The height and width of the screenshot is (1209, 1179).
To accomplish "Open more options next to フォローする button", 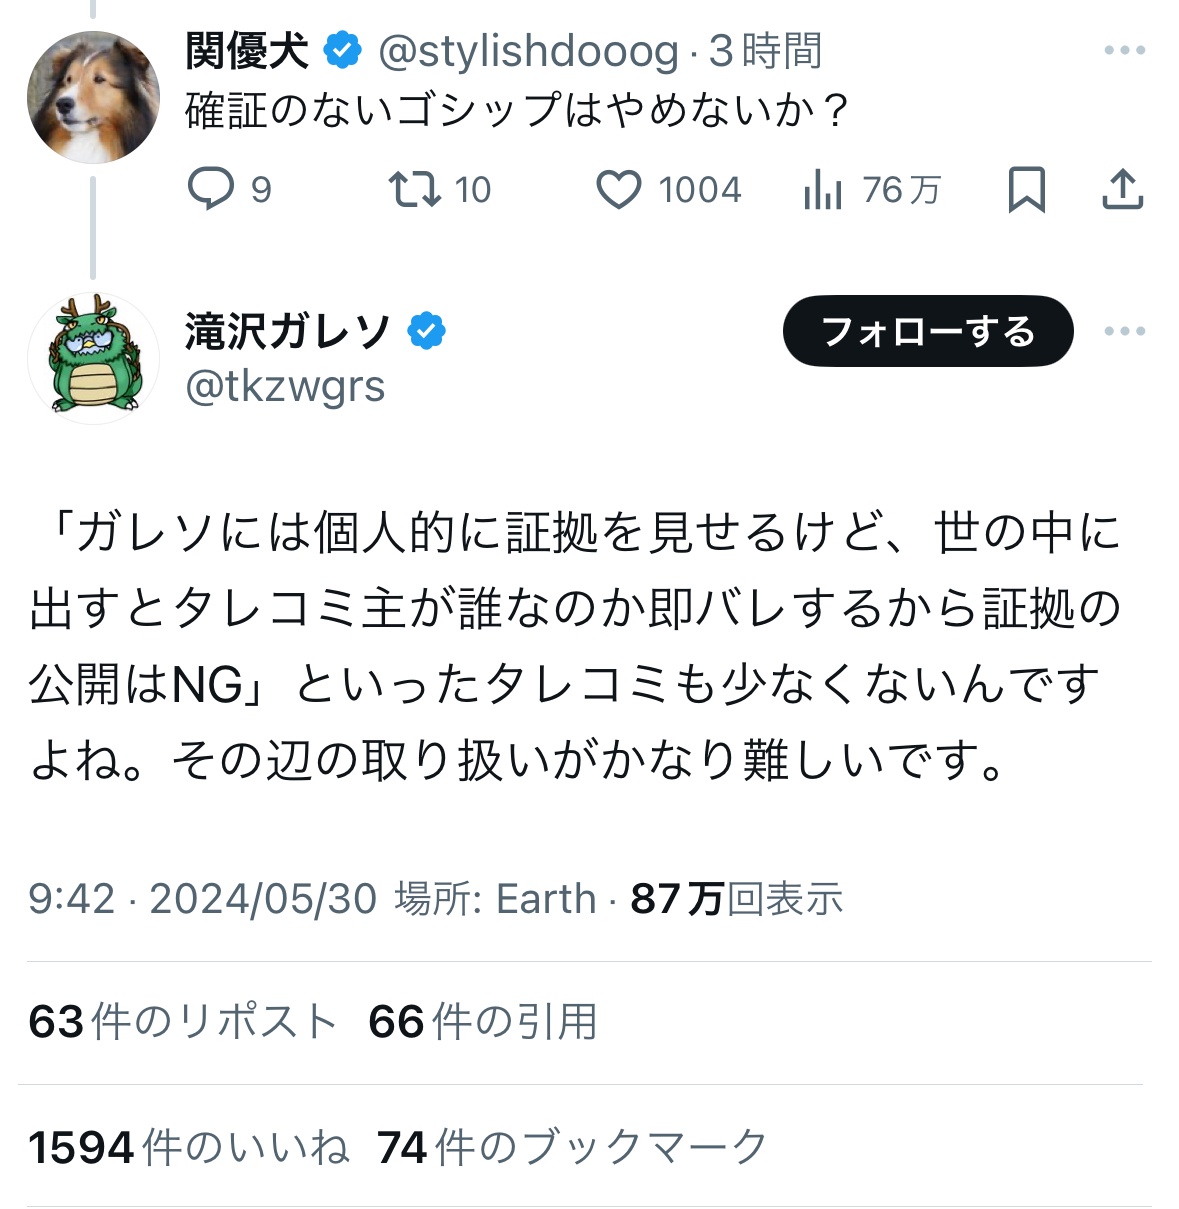I will click(1124, 331).
